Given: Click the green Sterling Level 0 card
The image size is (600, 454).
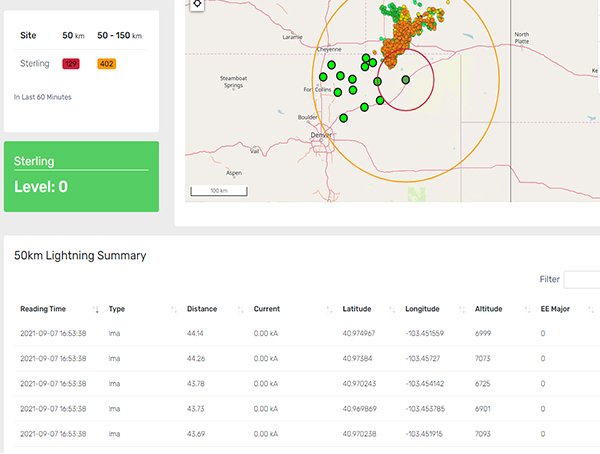Looking at the screenshot, I should [81, 176].
